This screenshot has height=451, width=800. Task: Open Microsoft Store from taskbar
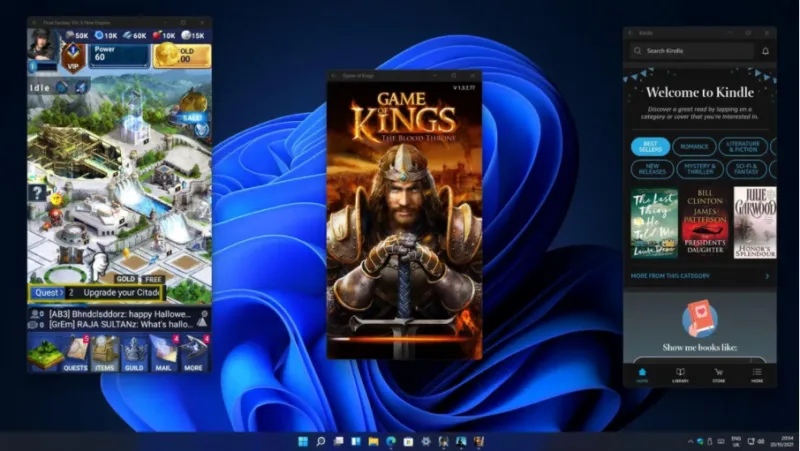coord(408,441)
